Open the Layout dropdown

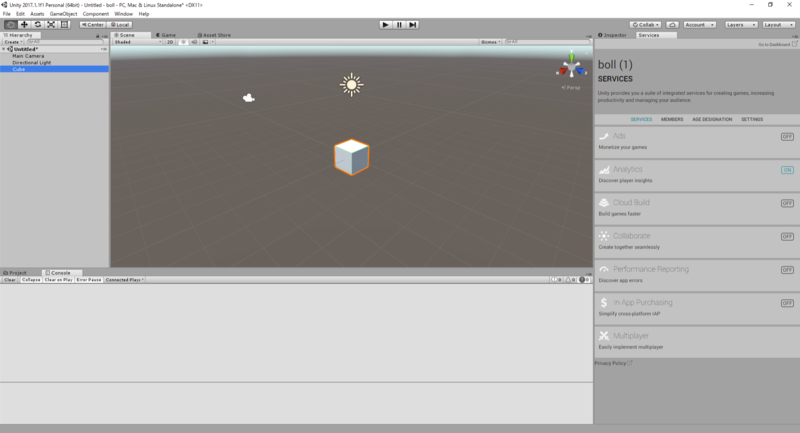[779, 24]
